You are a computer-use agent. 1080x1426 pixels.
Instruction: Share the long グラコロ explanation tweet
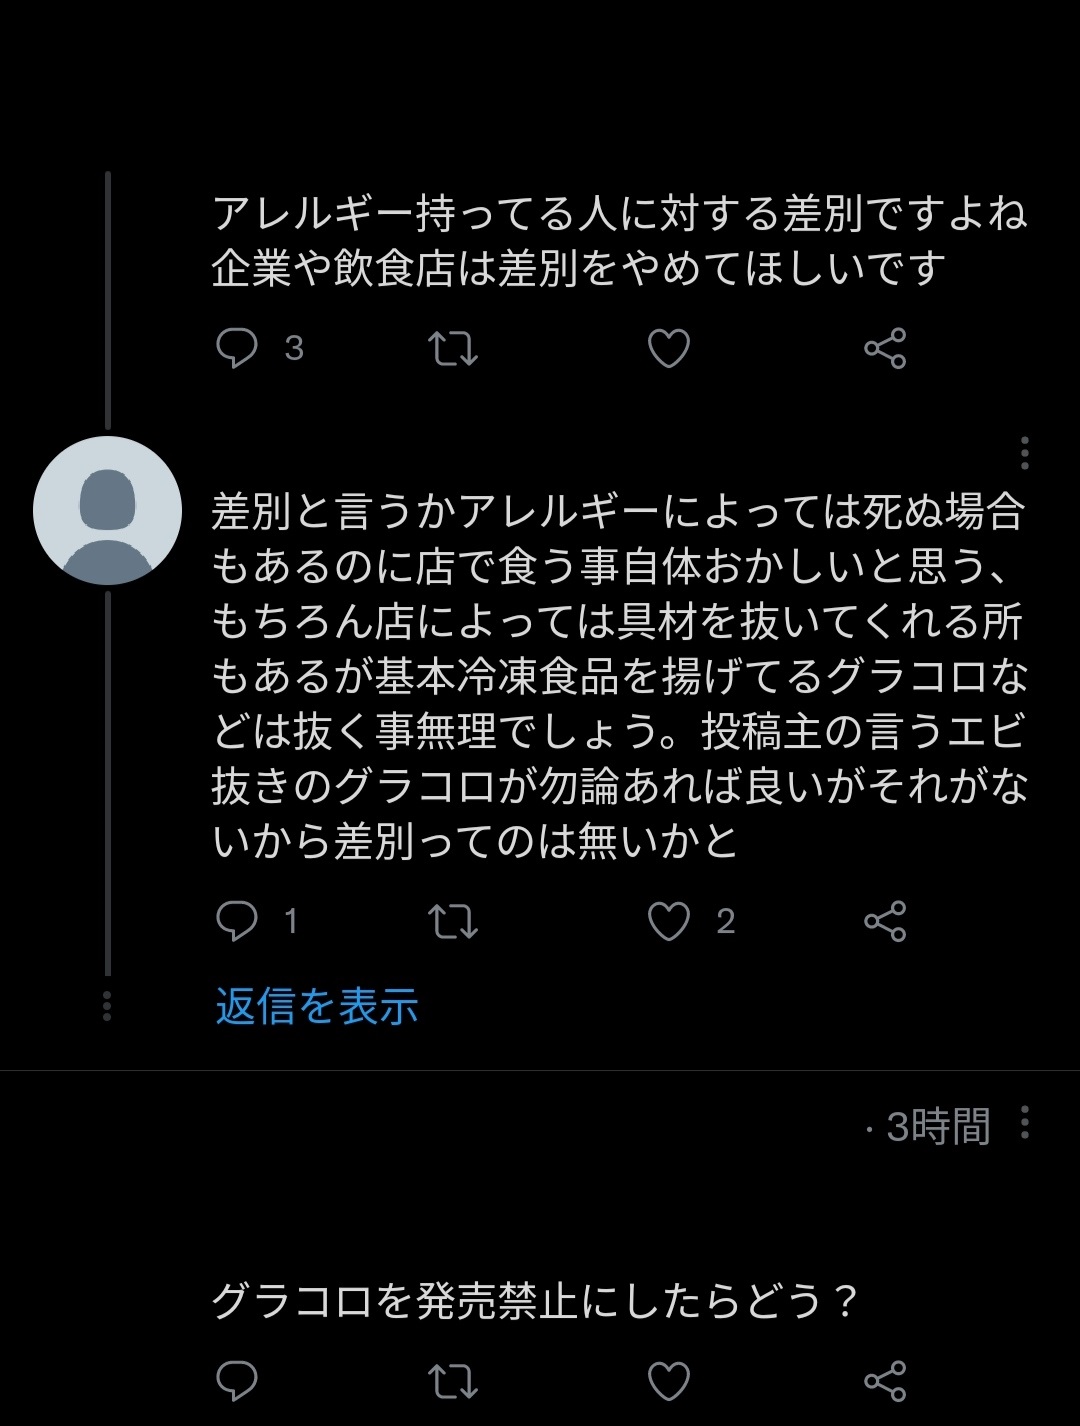tap(885, 921)
